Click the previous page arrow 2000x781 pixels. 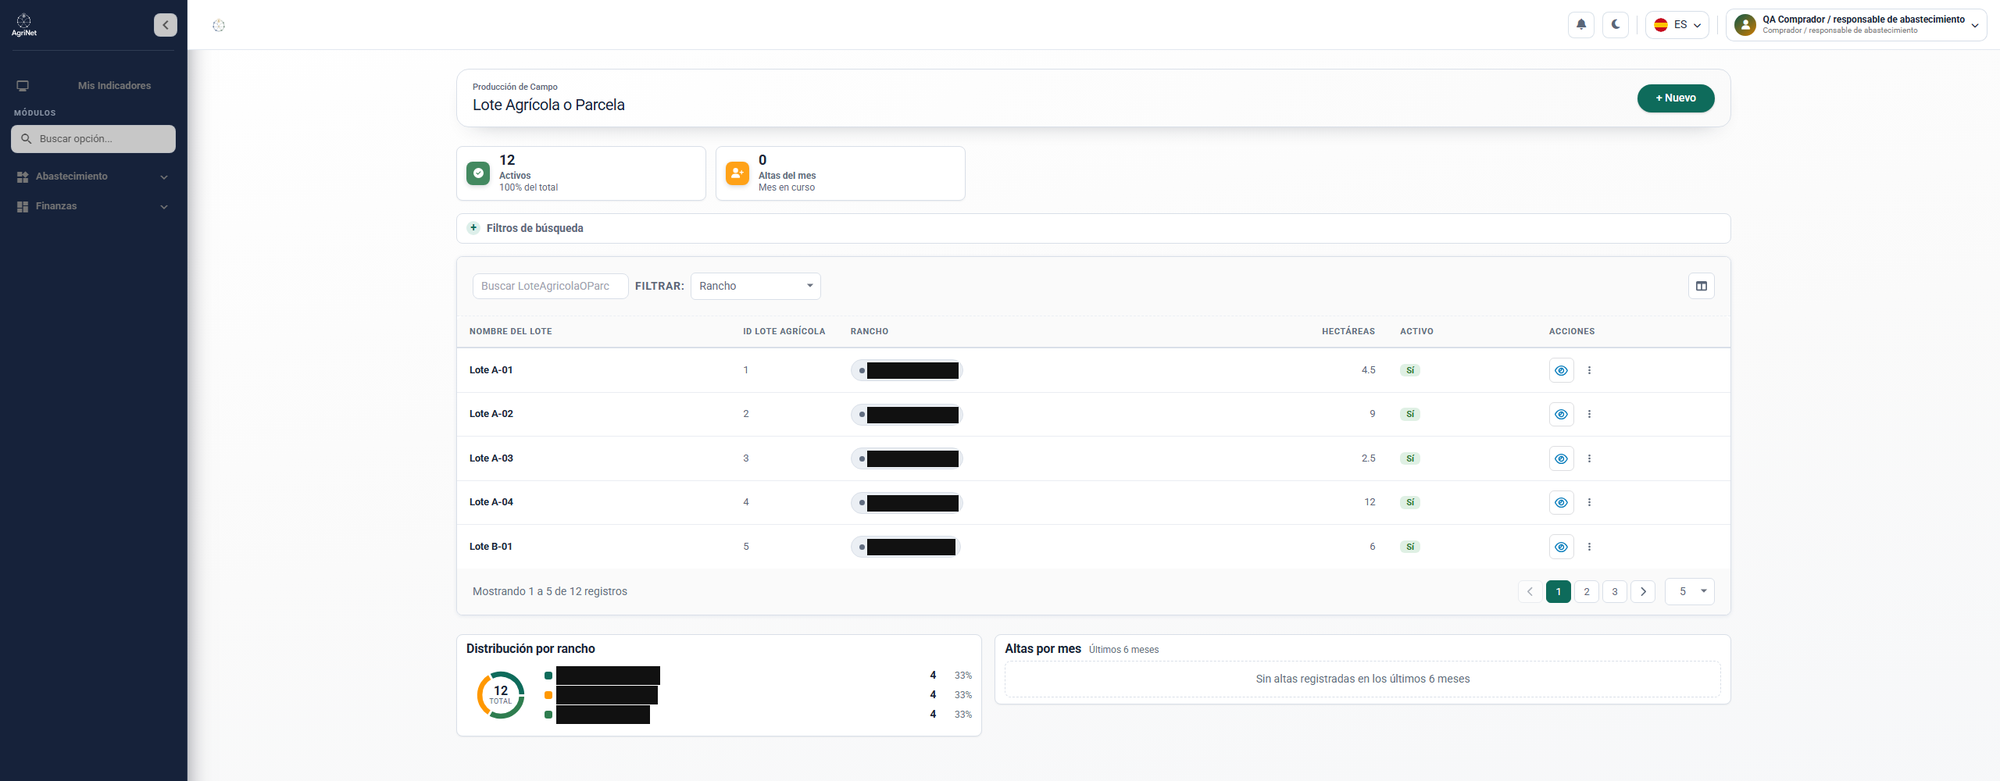[1529, 592]
